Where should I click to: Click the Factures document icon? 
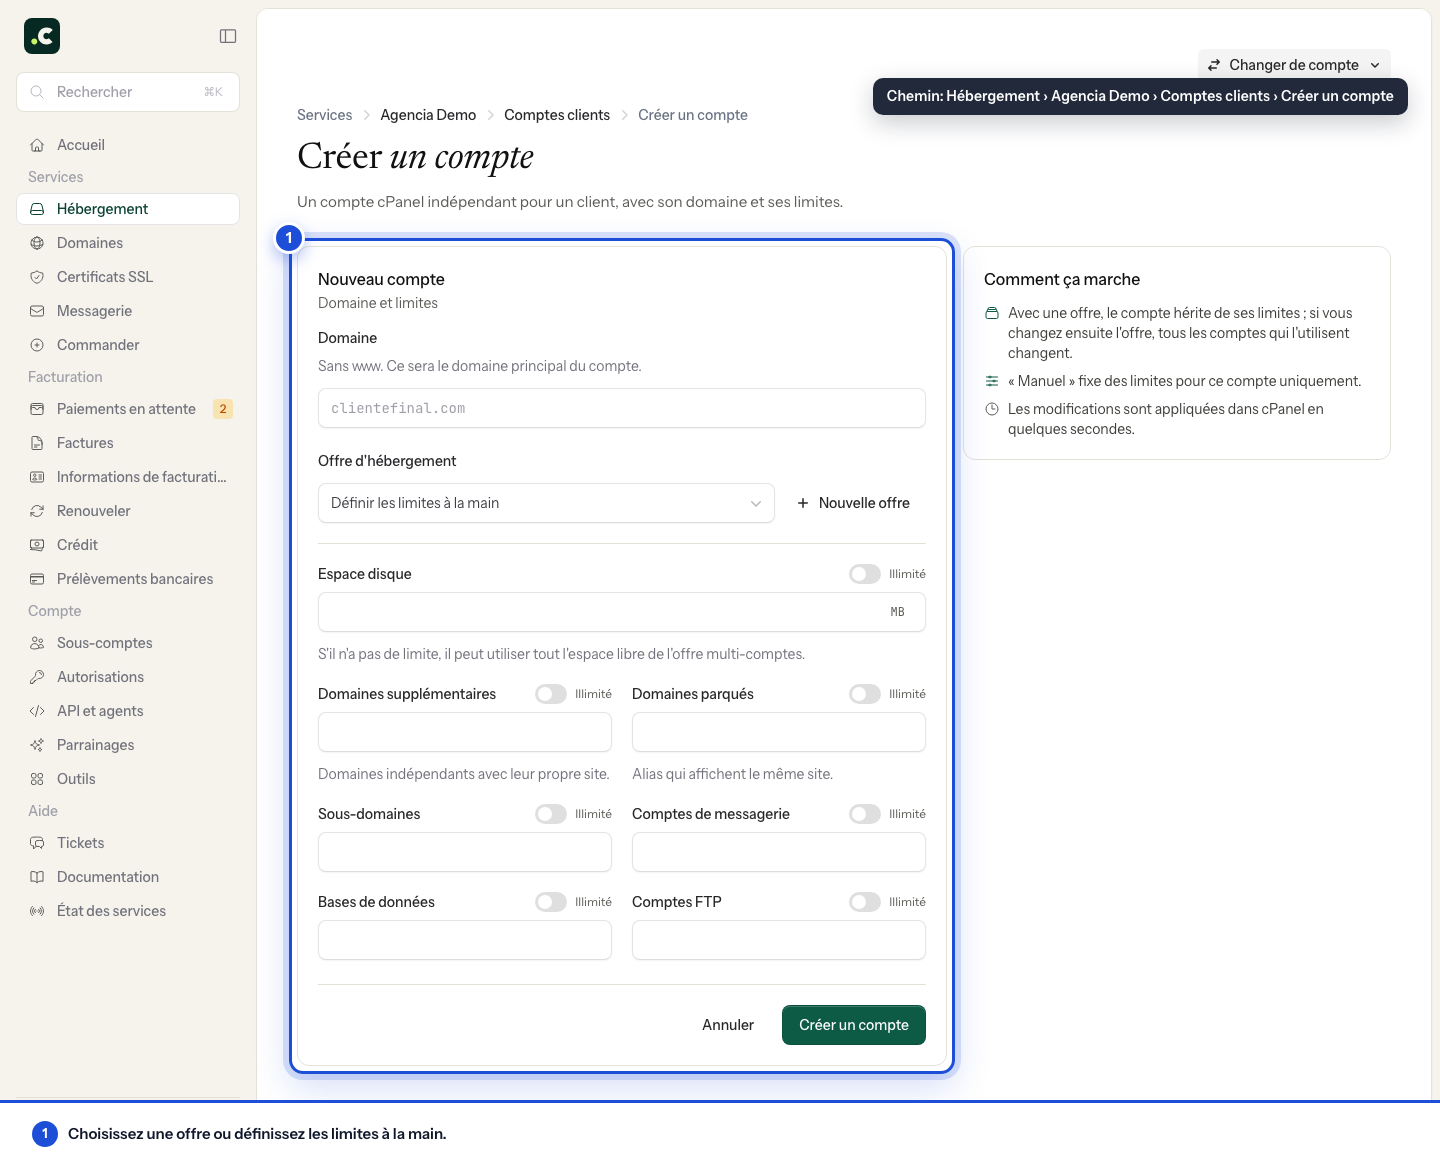pos(37,443)
